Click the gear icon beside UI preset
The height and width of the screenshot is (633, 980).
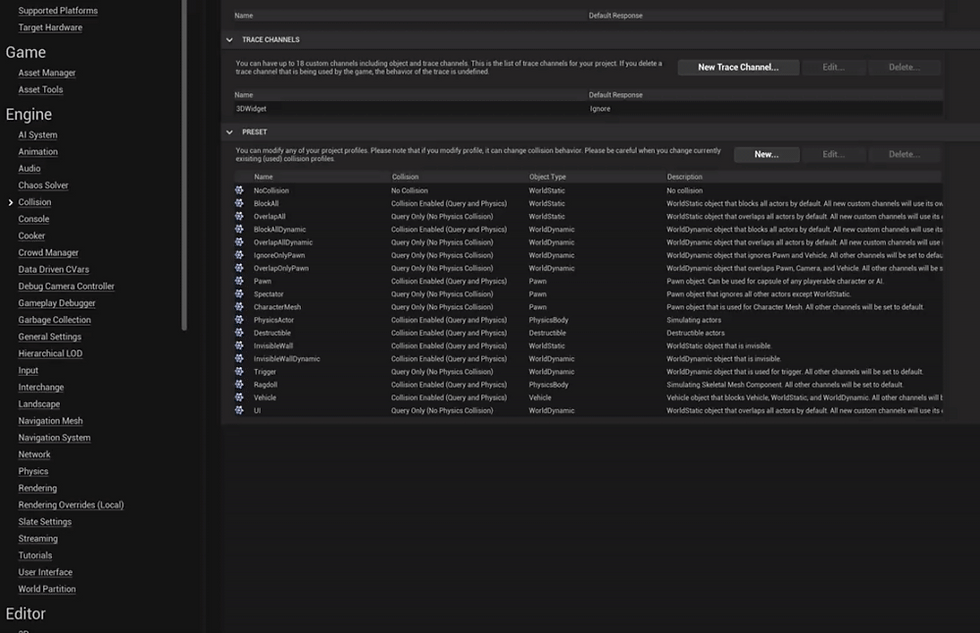[x=239, y=410]
